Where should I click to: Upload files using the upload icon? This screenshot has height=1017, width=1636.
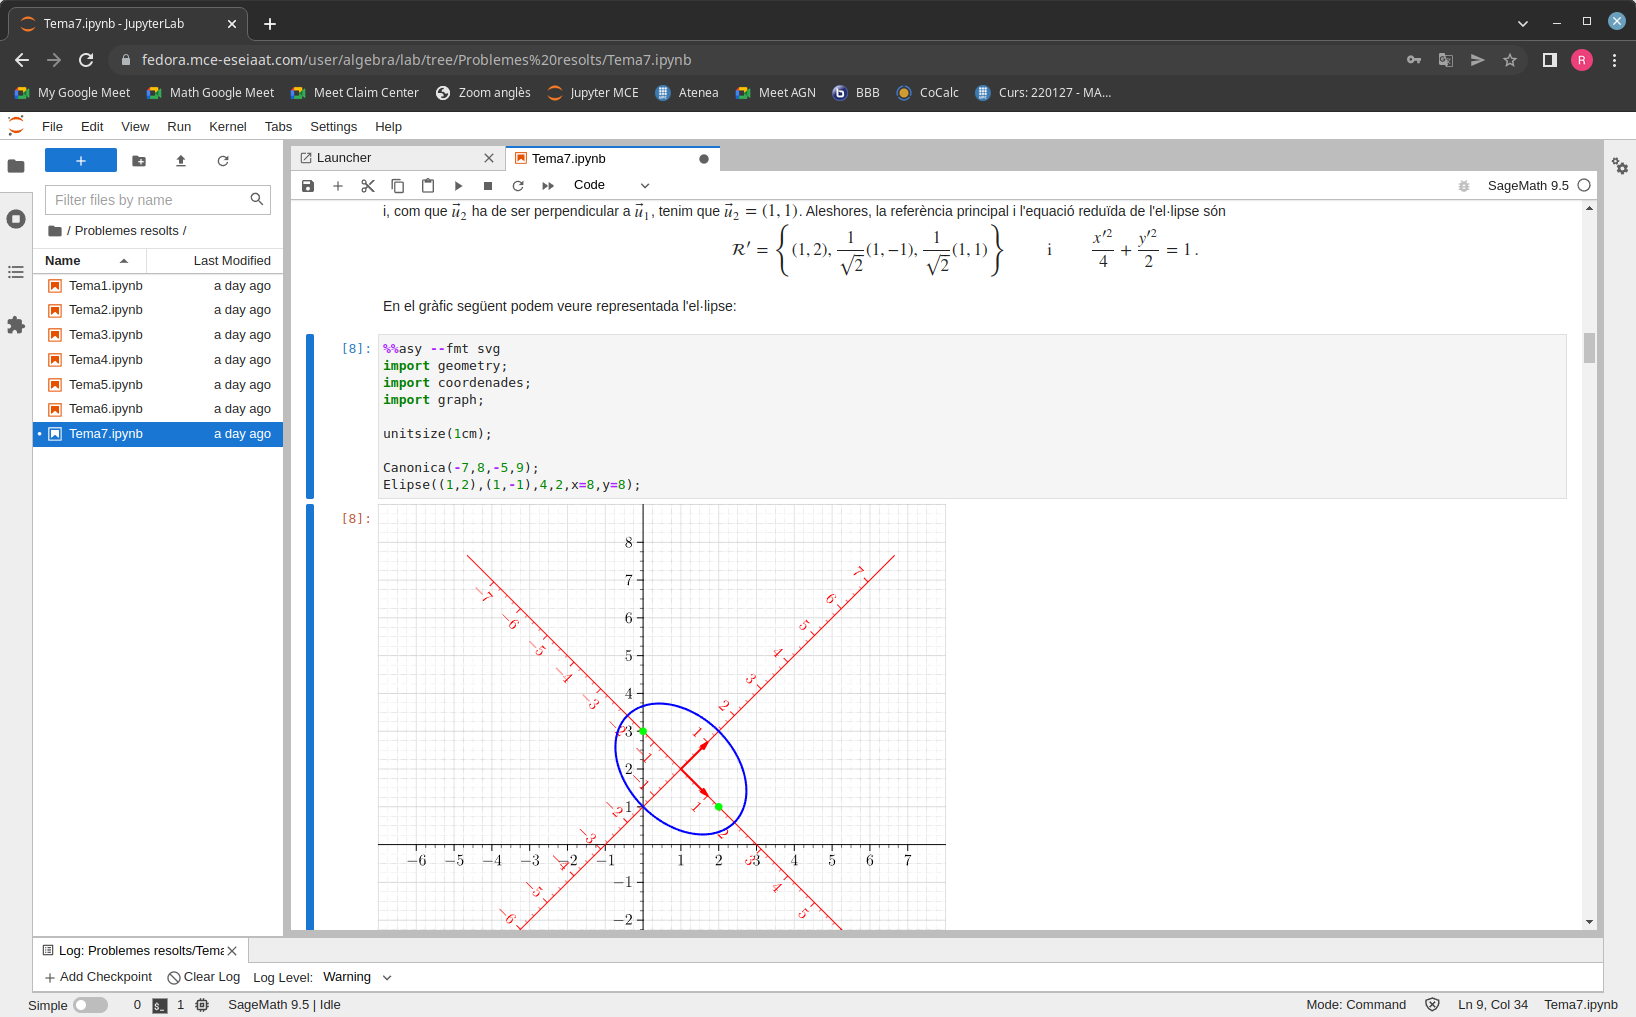coord(181,161)
